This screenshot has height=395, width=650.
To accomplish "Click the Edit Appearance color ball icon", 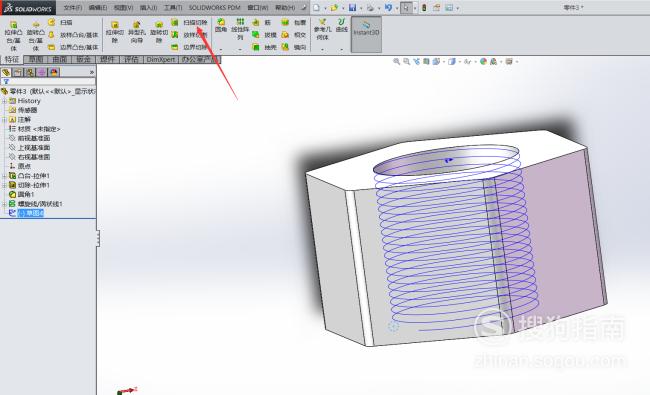I will pos(483,61).
